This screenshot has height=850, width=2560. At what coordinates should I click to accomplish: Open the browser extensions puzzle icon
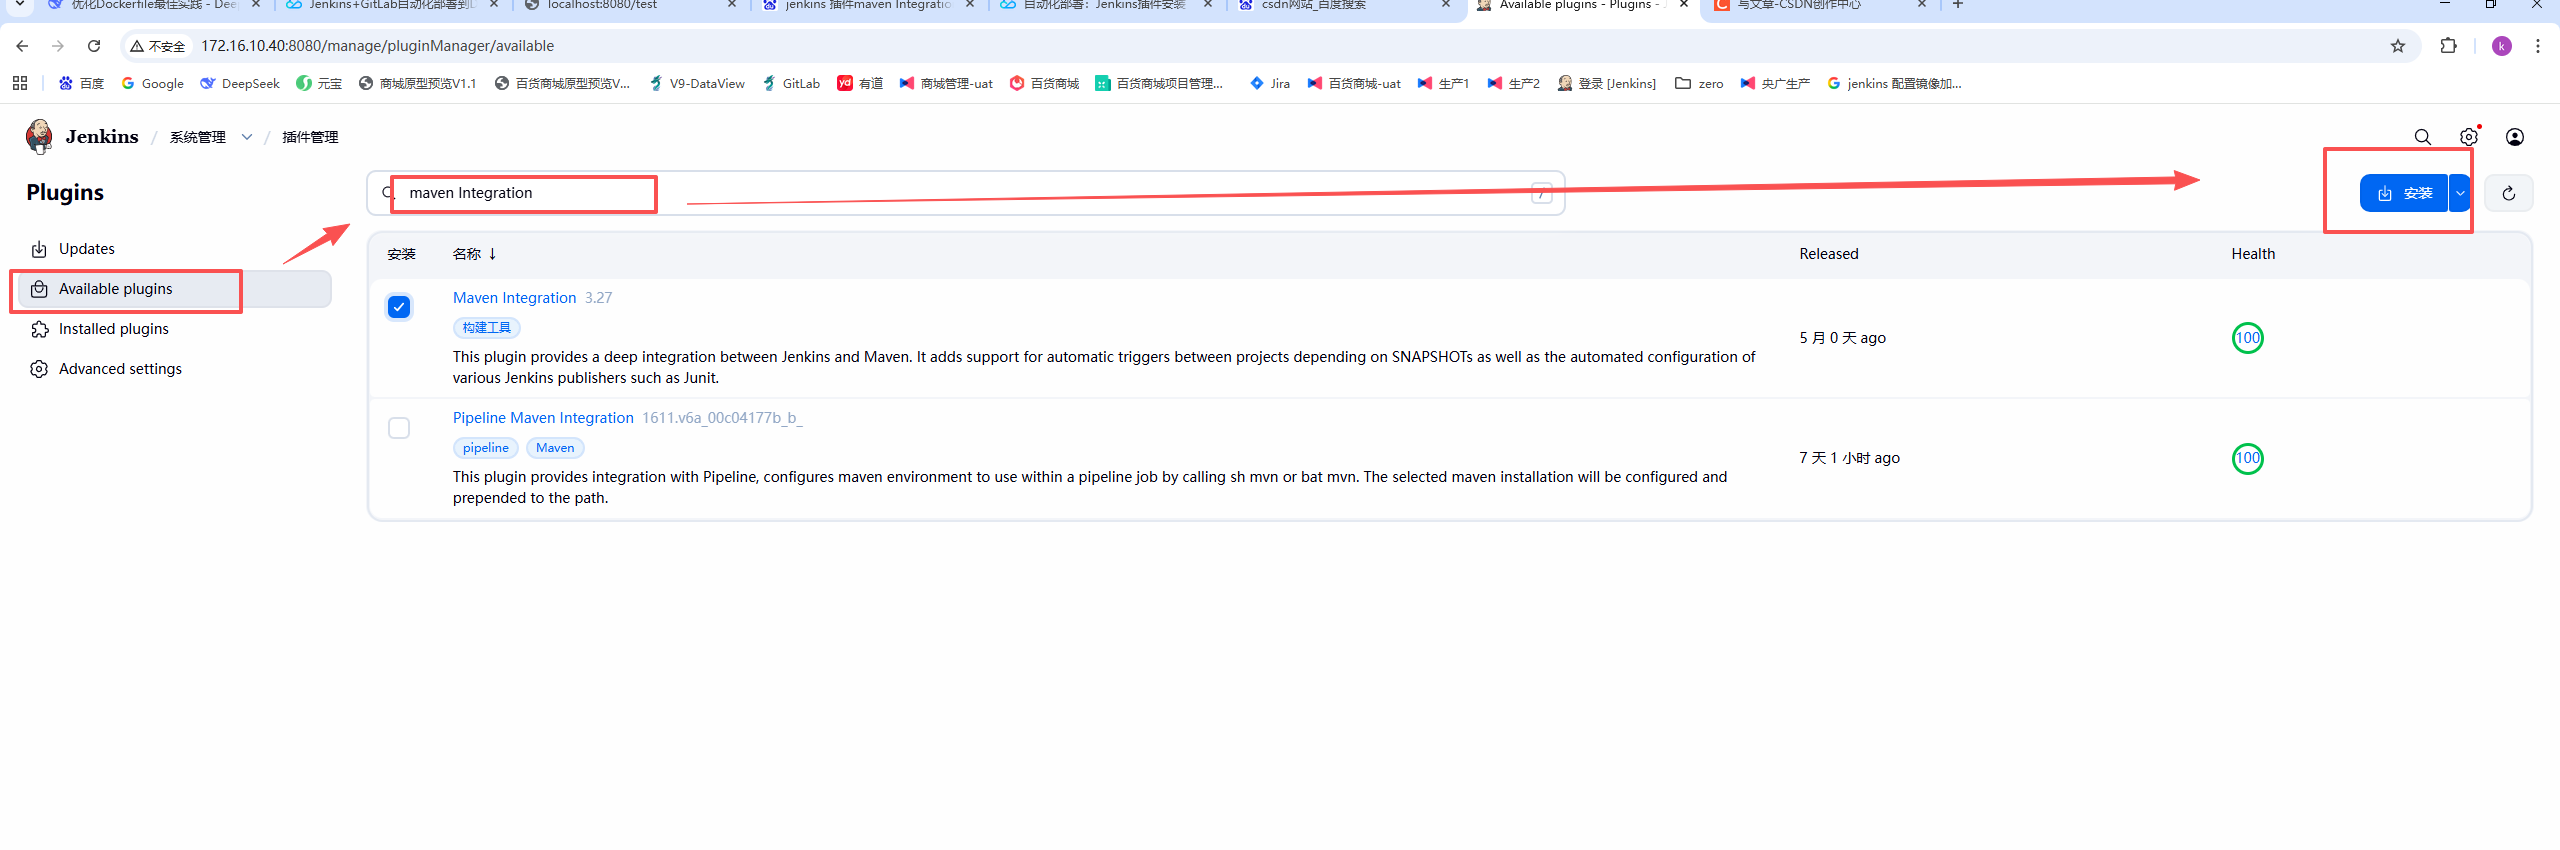click(x=2449, y=46)
